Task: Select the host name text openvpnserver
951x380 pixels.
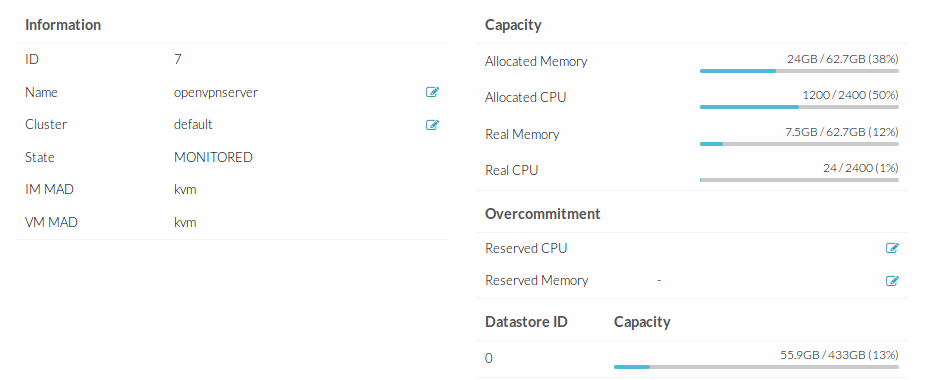Action: (216, 93)
